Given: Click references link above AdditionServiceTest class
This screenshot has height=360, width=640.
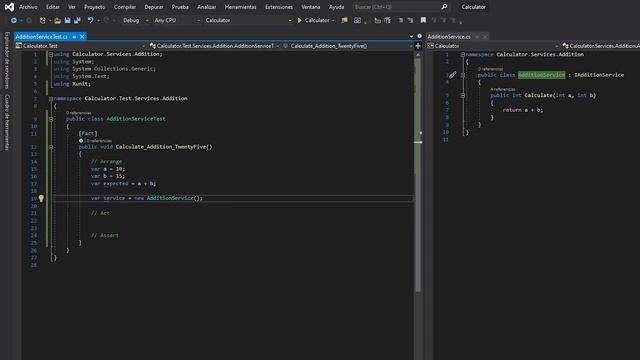Looking at the screenshot, I should [x=78, y=113].
